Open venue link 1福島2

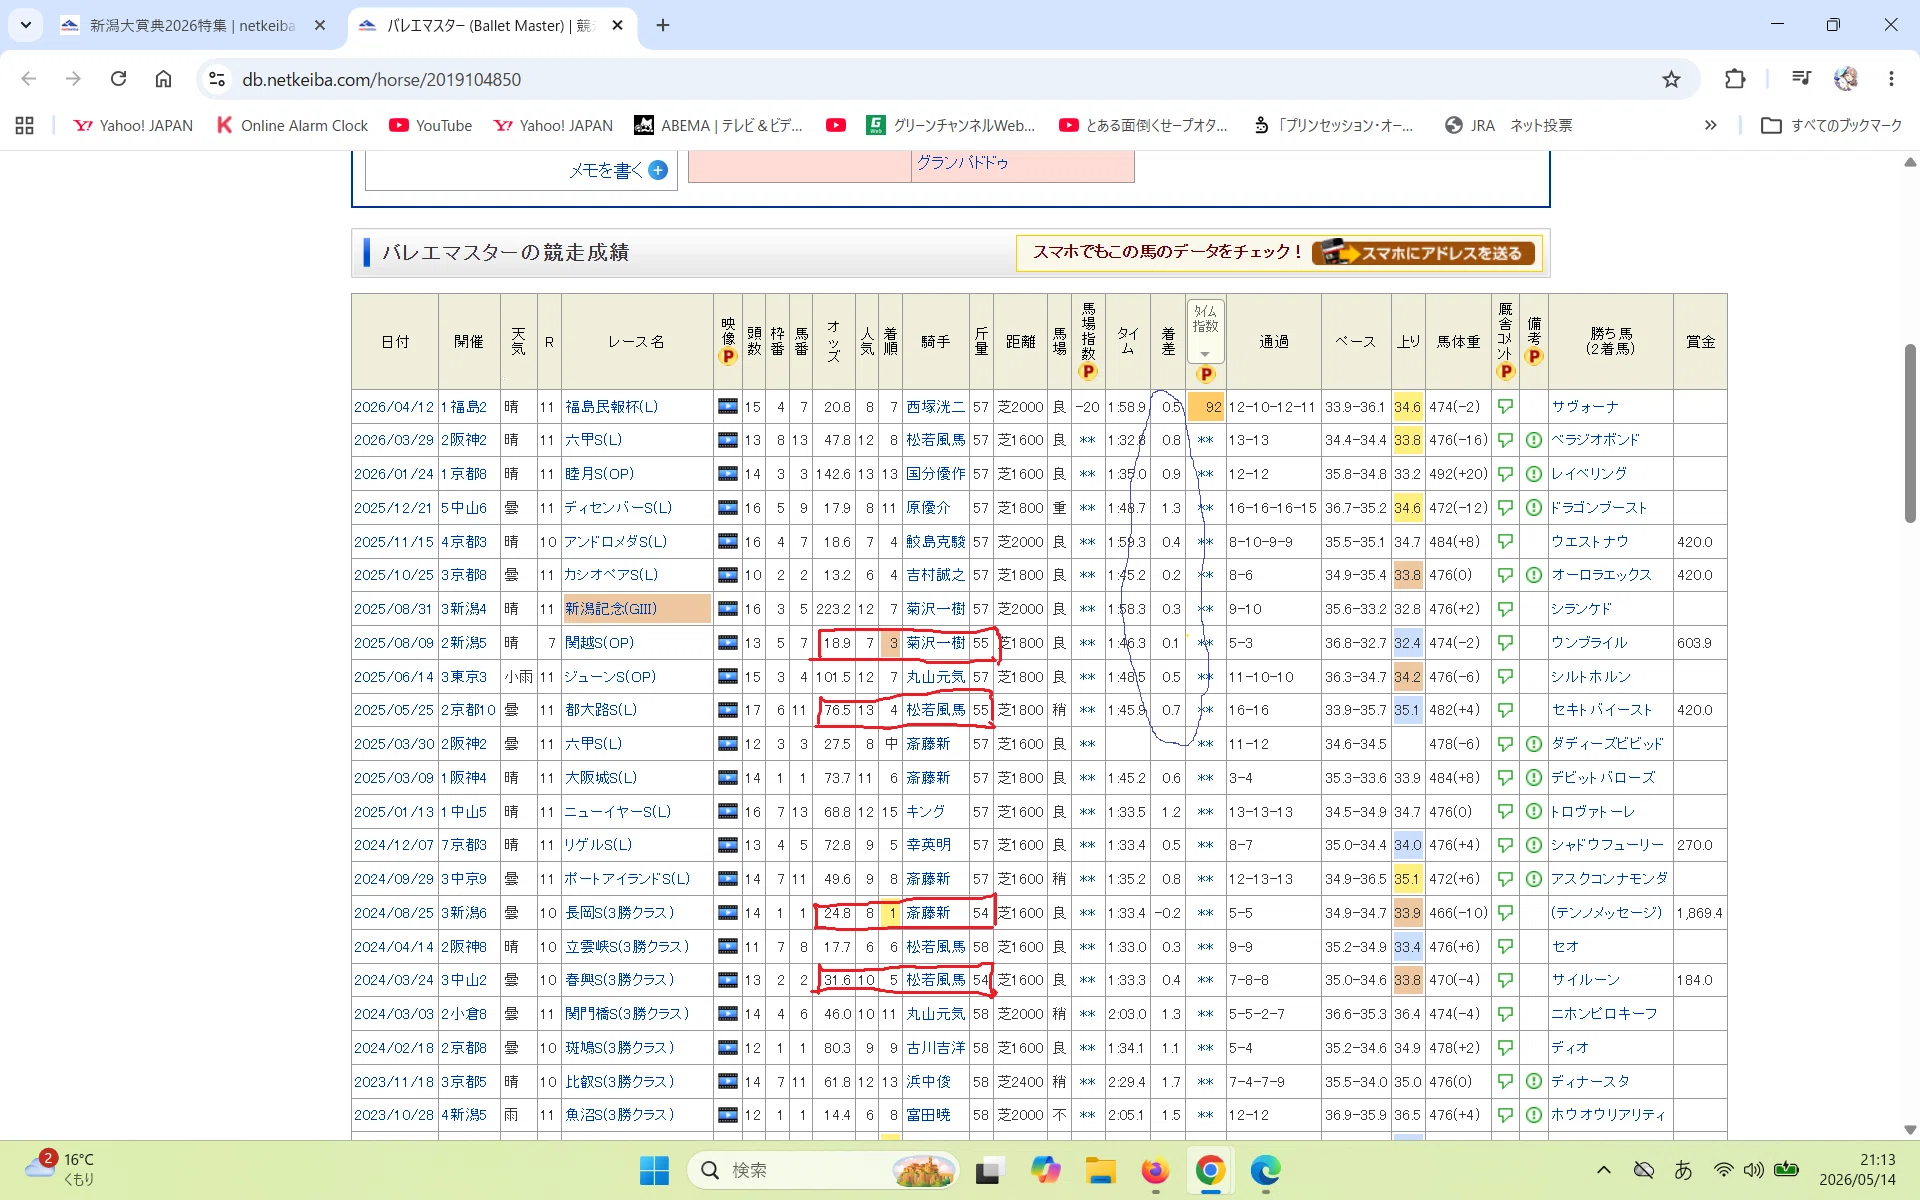pyautogui.click(x=463, y=406)
